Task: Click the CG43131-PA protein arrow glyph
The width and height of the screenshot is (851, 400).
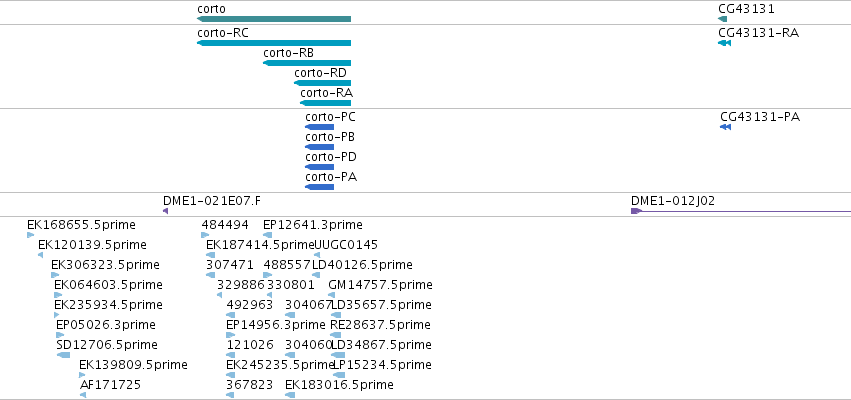Action: pos(726,127)
